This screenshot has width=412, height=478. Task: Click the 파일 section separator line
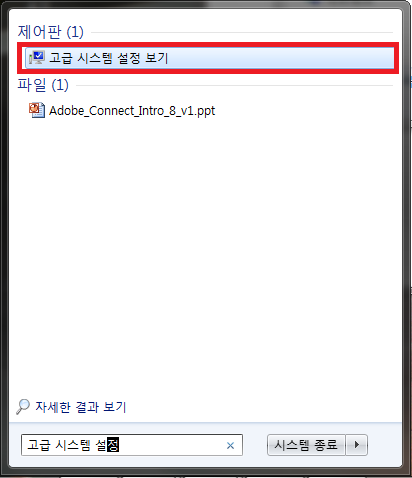235,86
